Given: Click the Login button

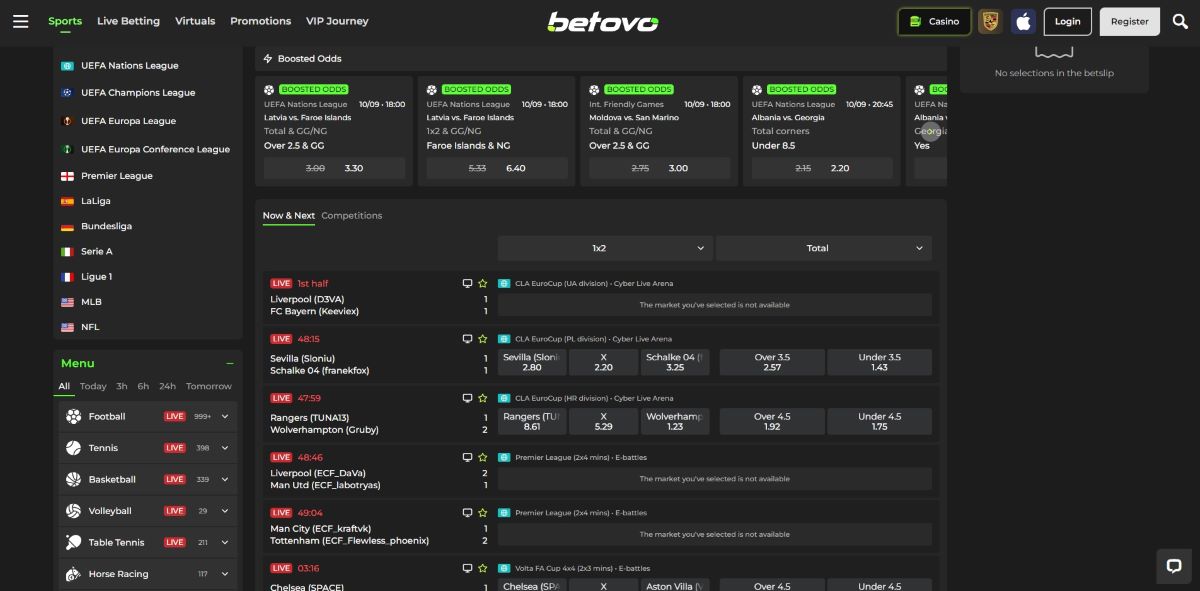Looking at the screenshot, I should click(x=1067, y=21).
